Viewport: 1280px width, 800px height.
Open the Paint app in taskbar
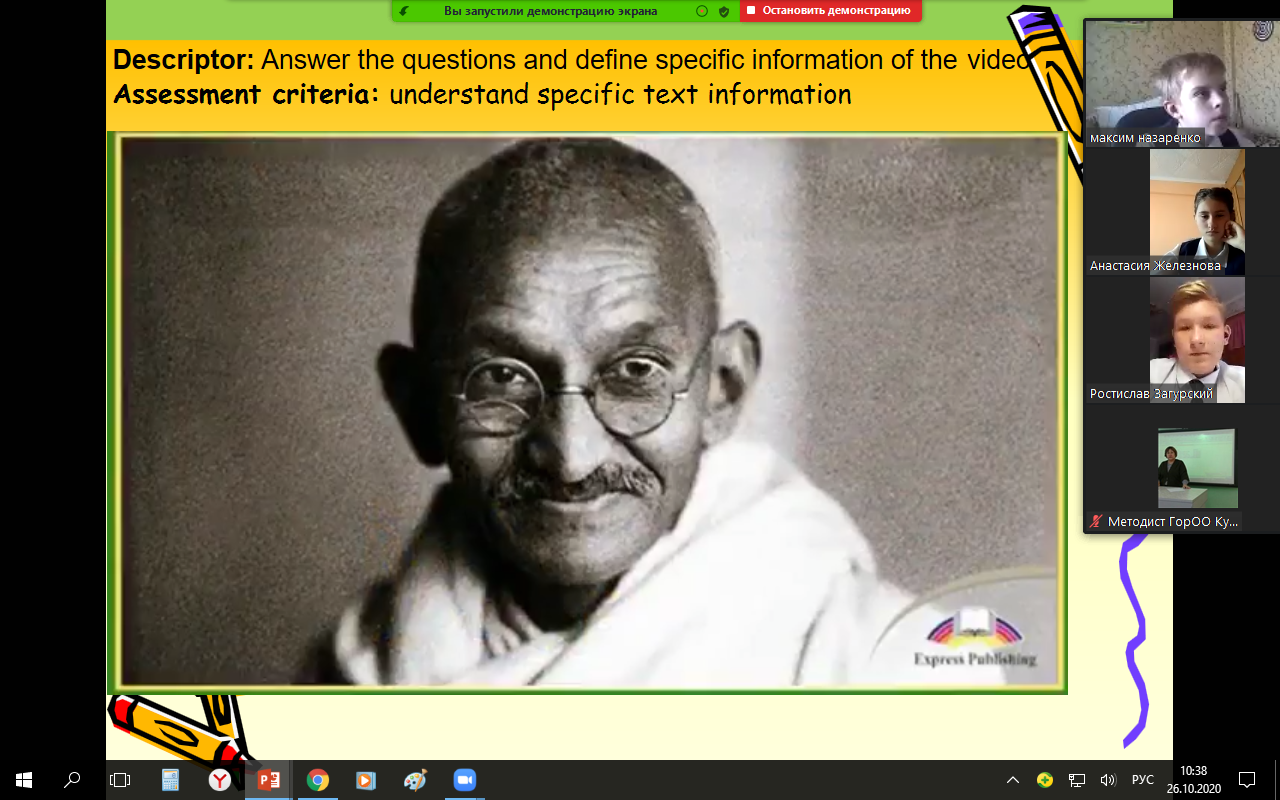point(415,780)
